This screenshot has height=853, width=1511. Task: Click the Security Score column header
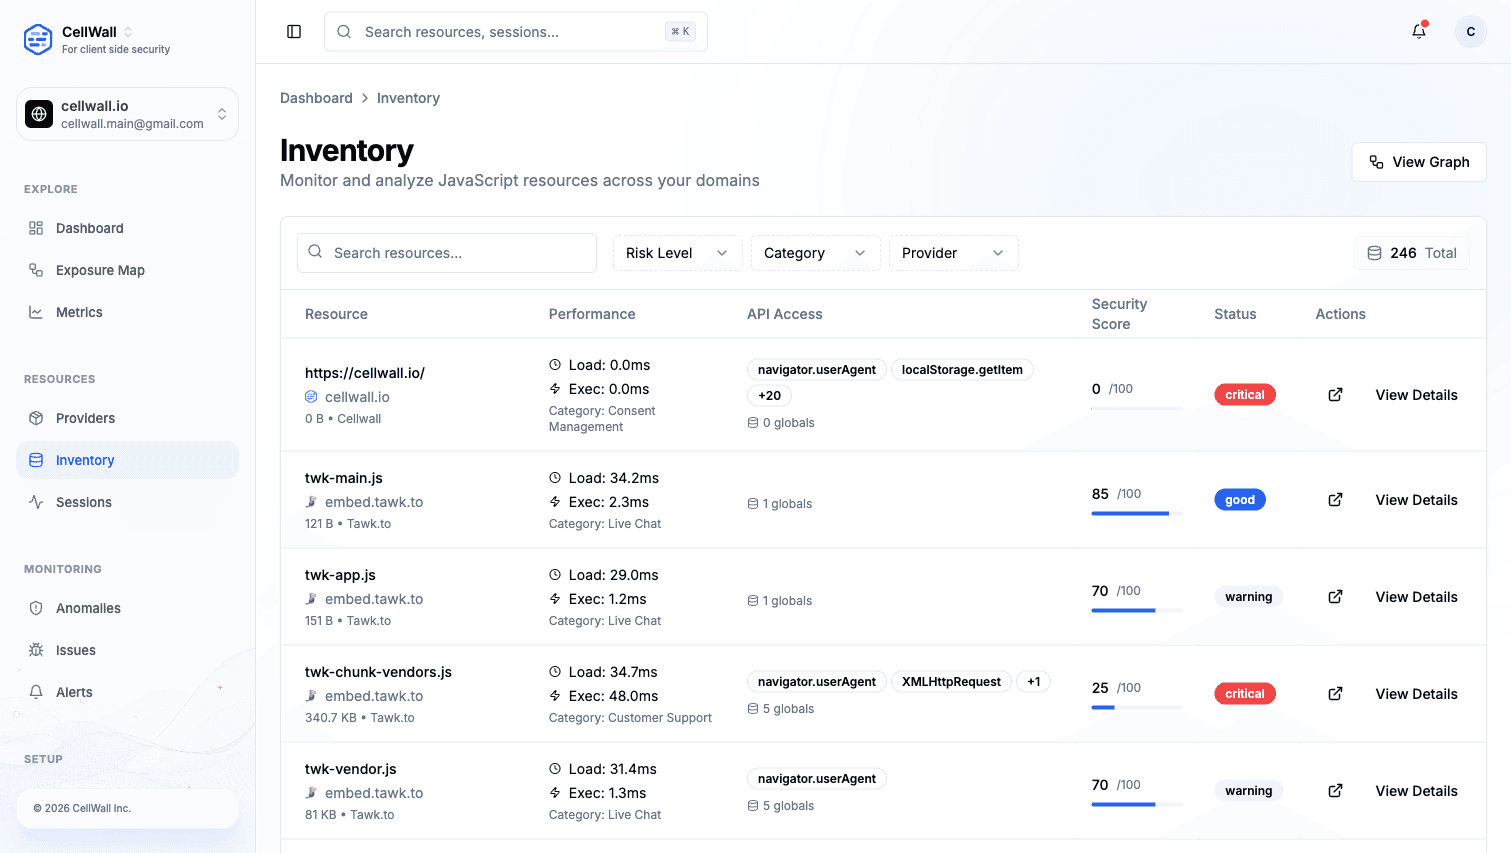click(1119, 314)
